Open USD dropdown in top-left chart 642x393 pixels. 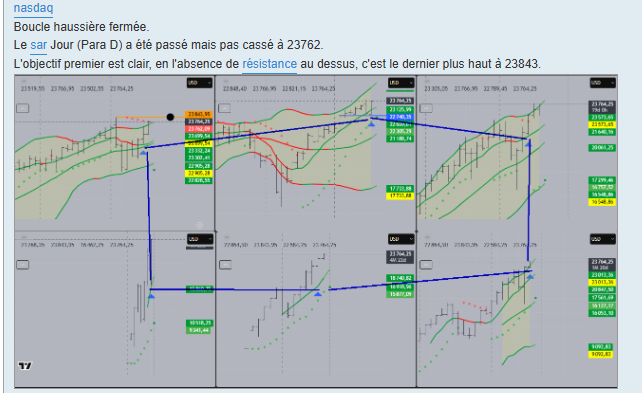199,83
